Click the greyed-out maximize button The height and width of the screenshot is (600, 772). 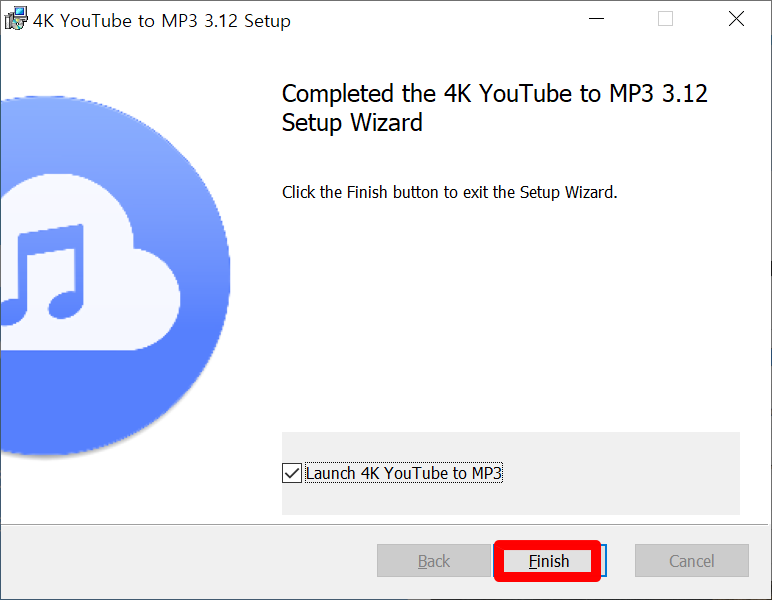(665, 19)
